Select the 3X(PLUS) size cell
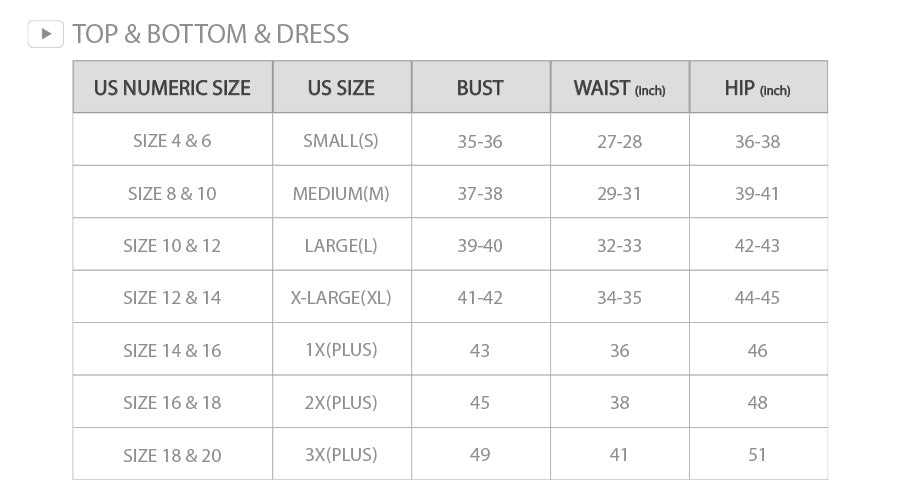Screen dimensions: 900x500 point(341,455)
